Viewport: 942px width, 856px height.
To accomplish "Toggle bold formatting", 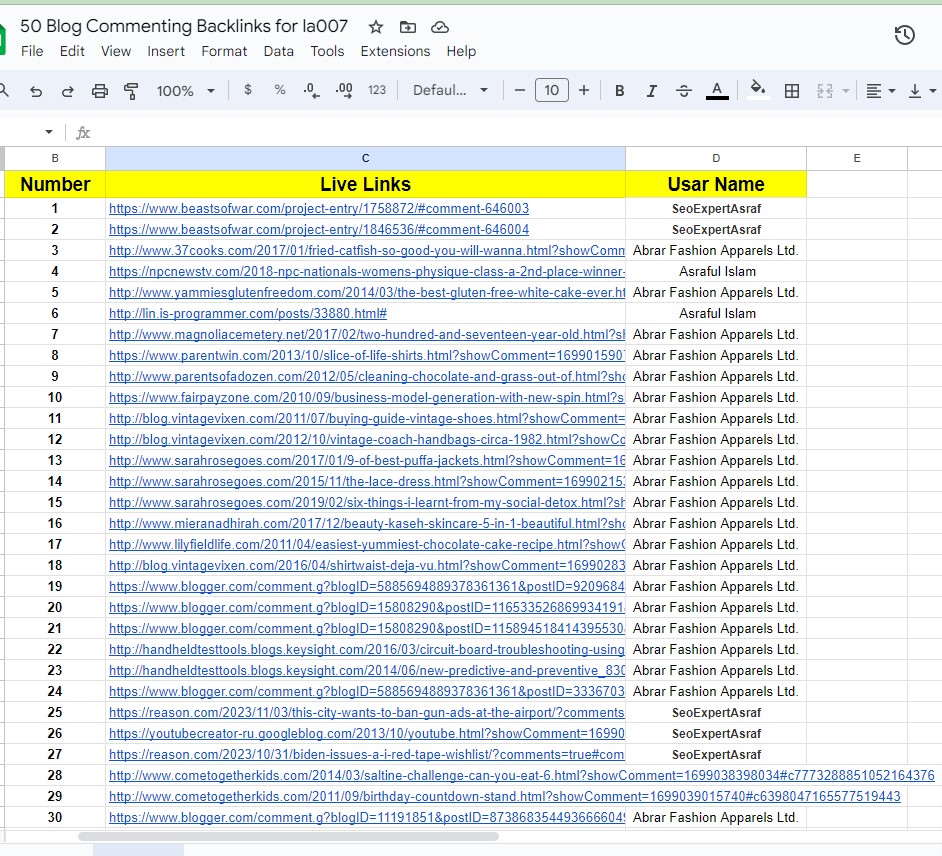I will pos(619,91).
